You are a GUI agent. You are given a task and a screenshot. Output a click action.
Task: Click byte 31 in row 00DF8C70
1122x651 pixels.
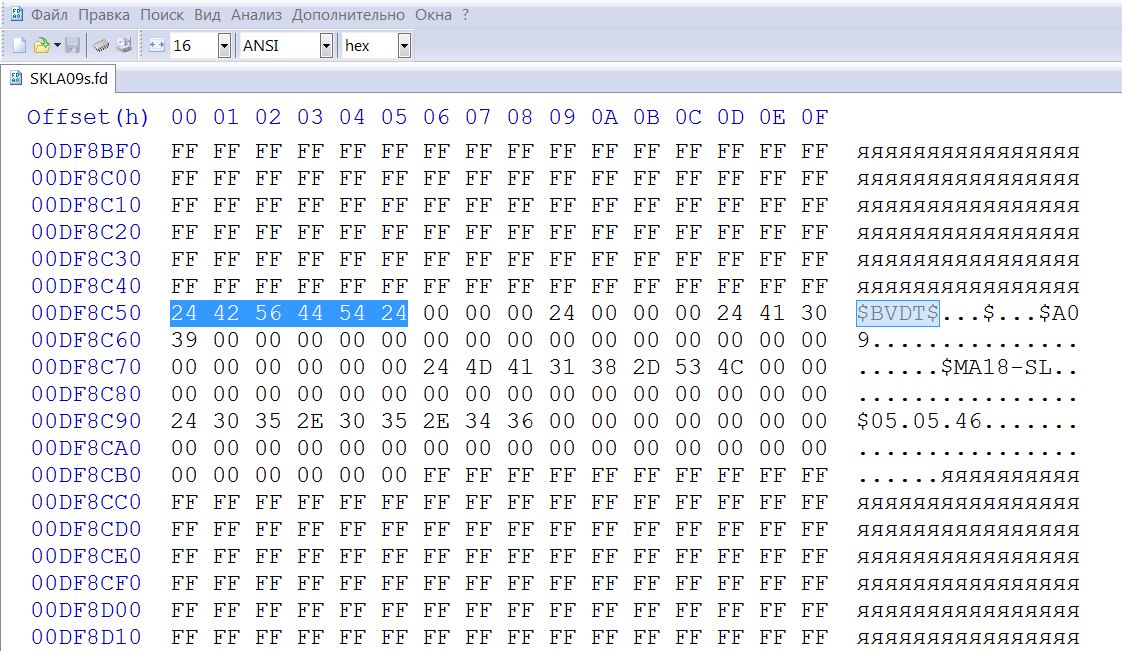point(562,367)
